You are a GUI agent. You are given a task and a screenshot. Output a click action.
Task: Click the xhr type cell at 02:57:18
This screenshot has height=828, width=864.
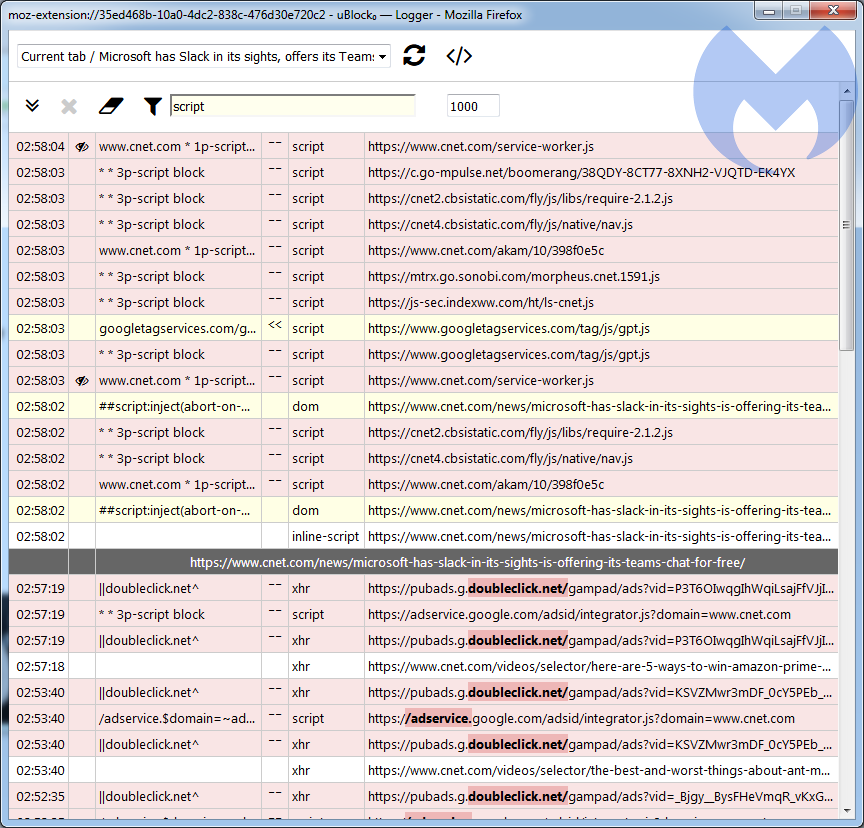point(326,667)
